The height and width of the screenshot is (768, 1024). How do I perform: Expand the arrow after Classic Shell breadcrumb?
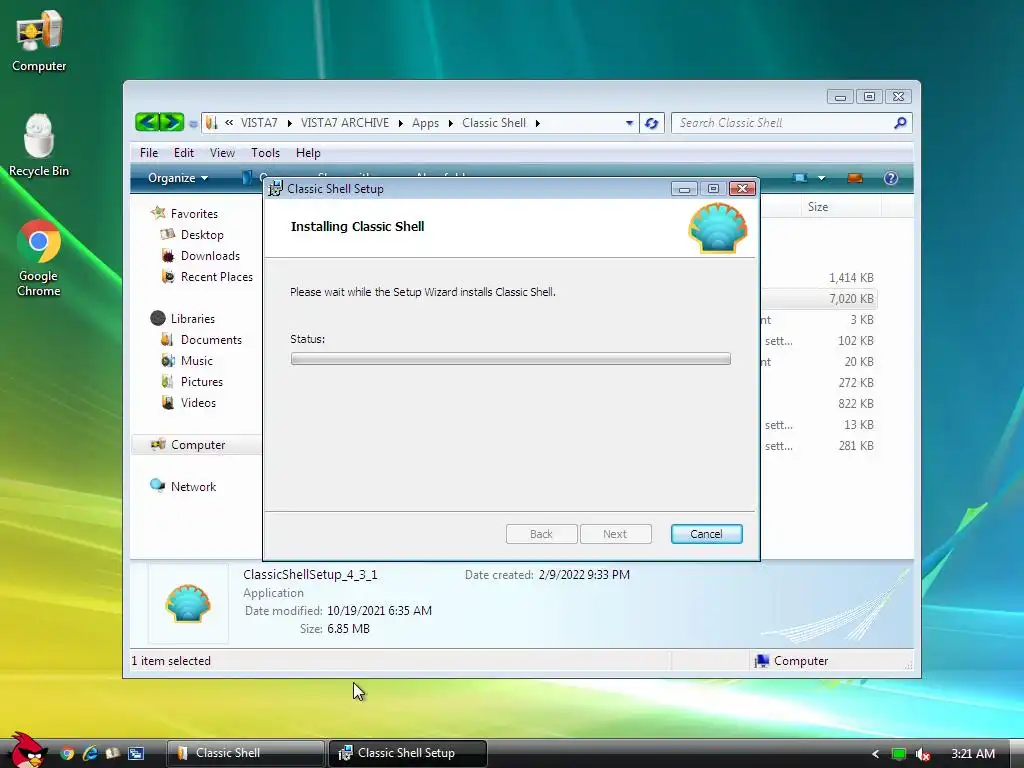tap(537, 123)
